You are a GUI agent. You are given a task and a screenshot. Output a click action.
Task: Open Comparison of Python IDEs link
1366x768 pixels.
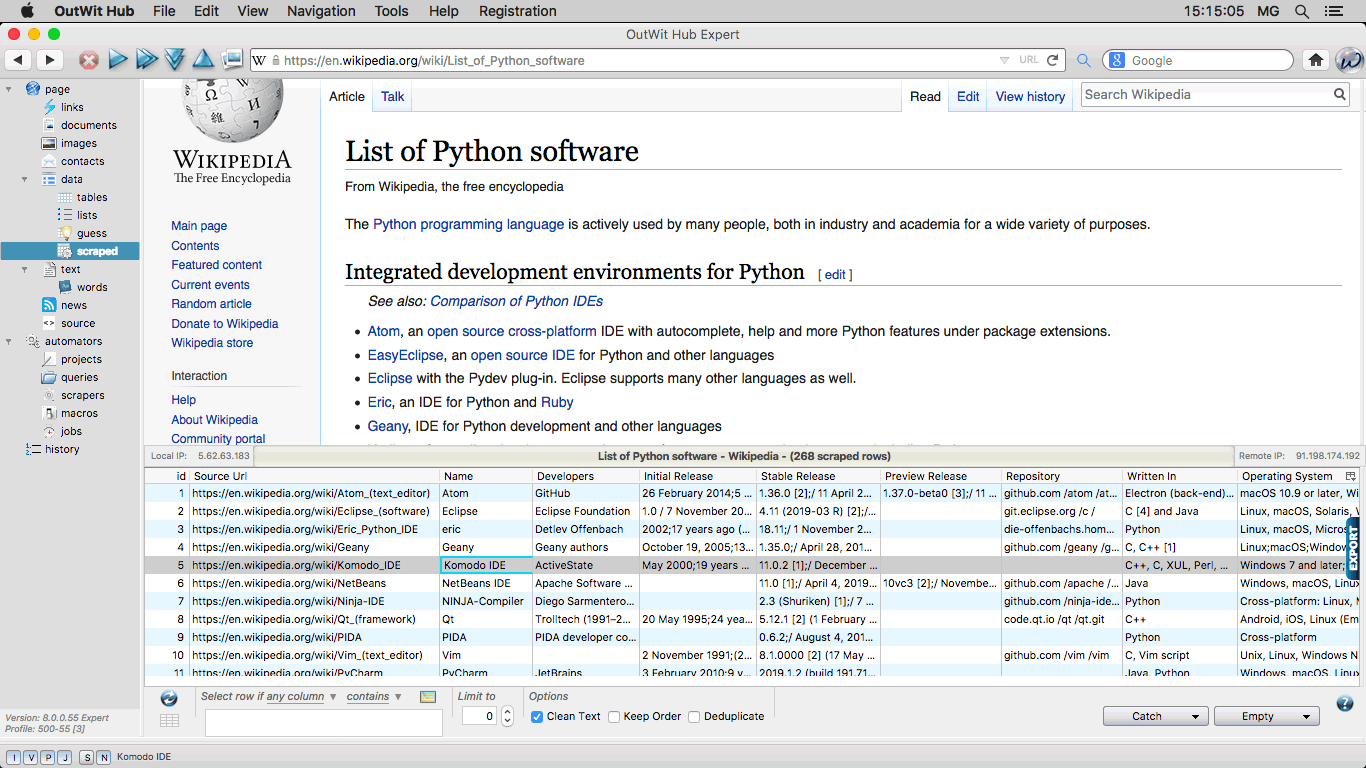click(517, 301)
